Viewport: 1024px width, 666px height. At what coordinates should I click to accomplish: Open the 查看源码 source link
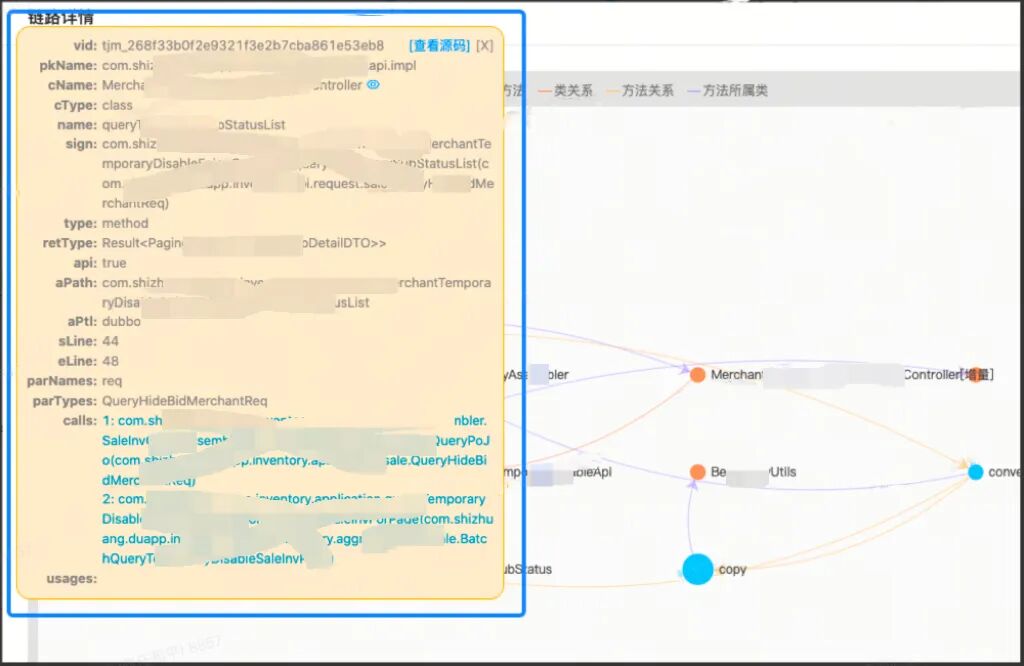coord(439,46)
